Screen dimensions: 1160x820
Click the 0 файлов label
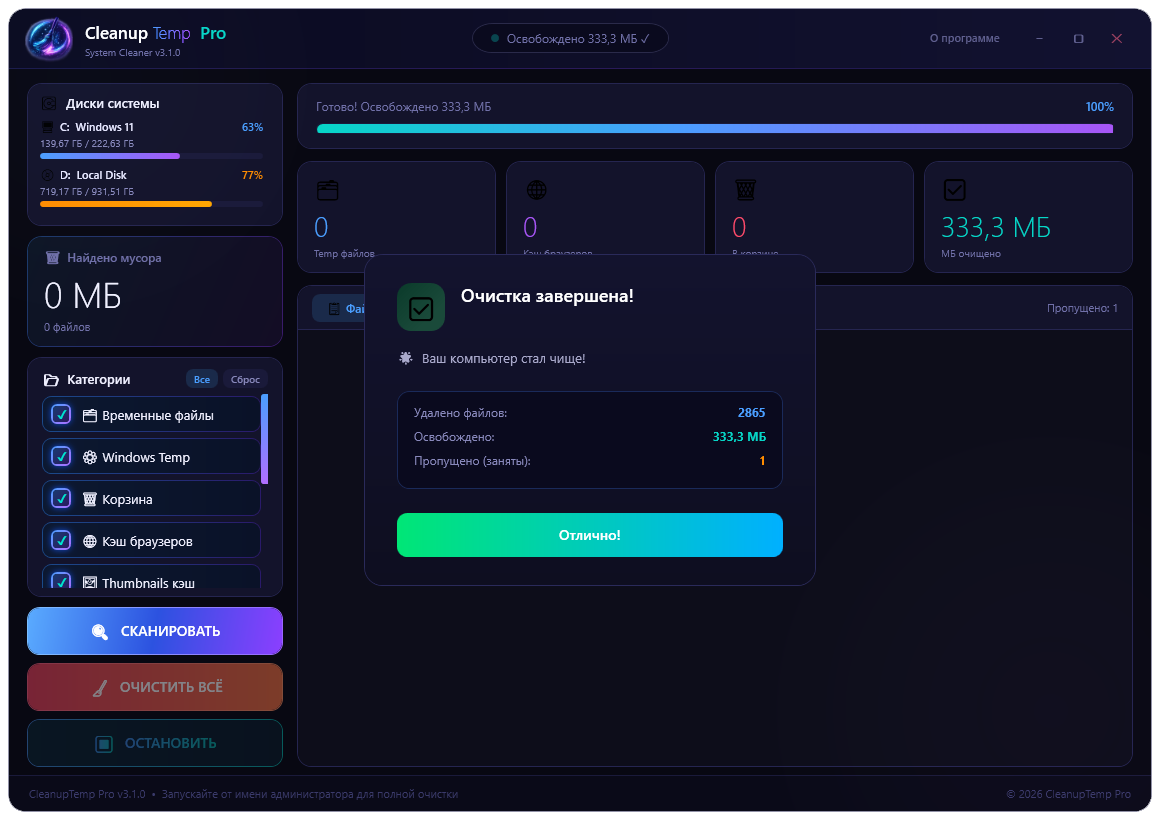(x=67, y=327)
